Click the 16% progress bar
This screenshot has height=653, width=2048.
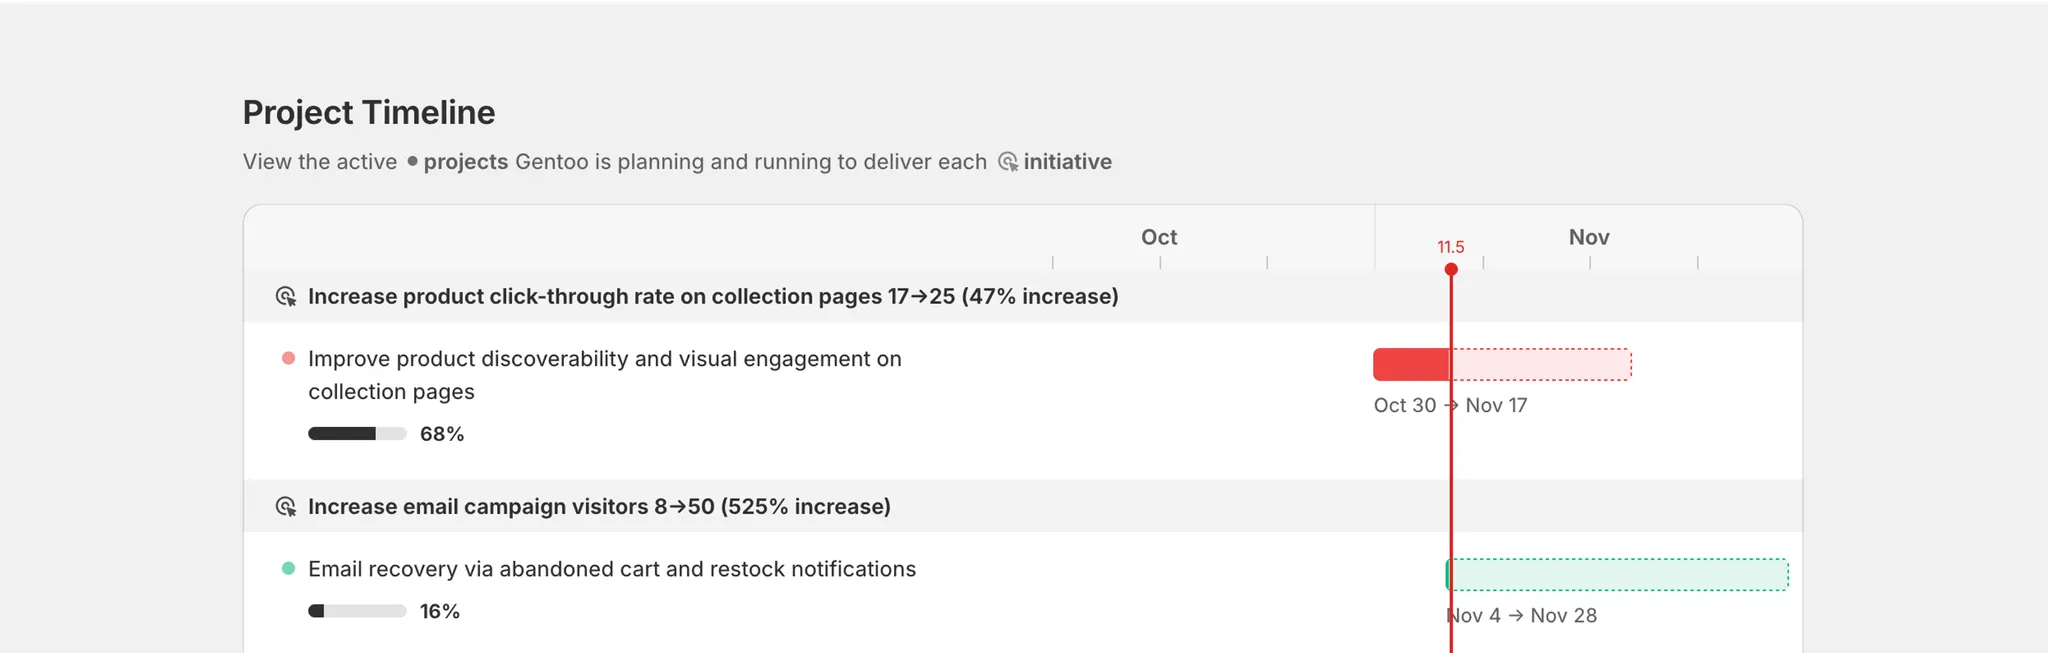point(357,611)
